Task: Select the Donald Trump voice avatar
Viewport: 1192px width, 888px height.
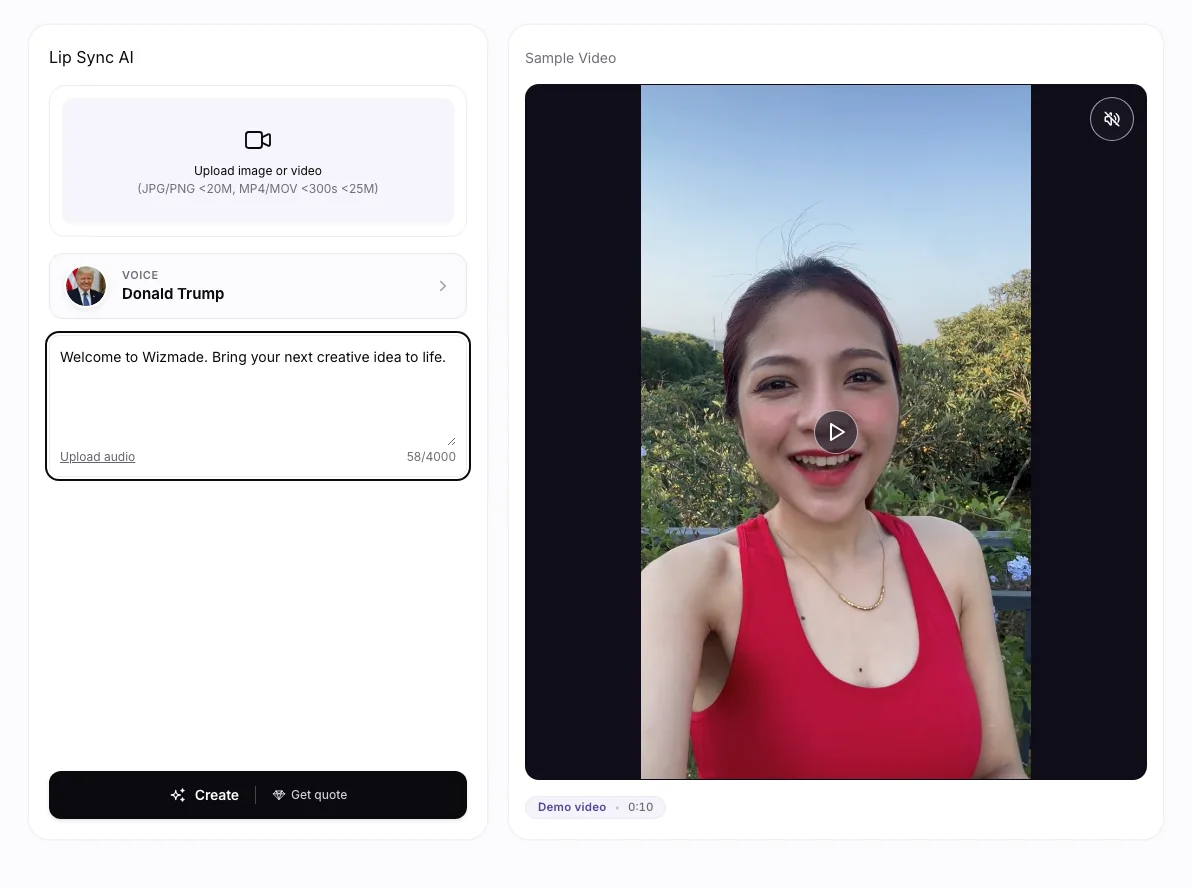Action: point(86,286)
